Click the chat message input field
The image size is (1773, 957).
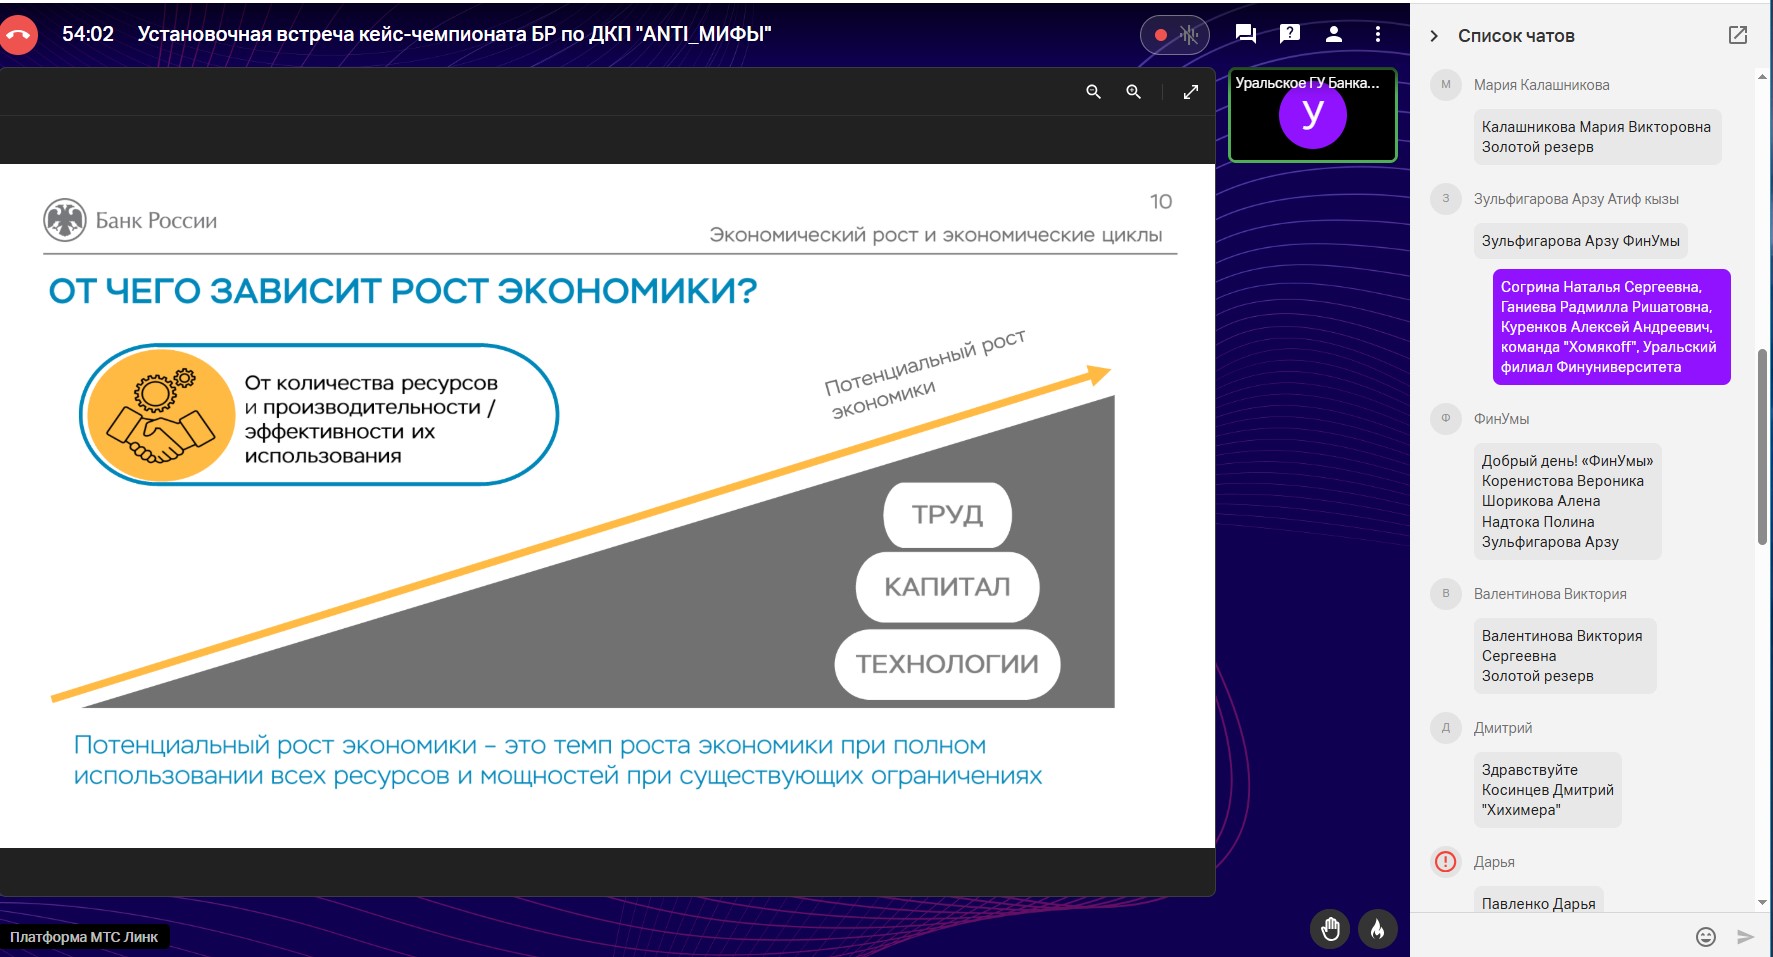click(1550, 937)
